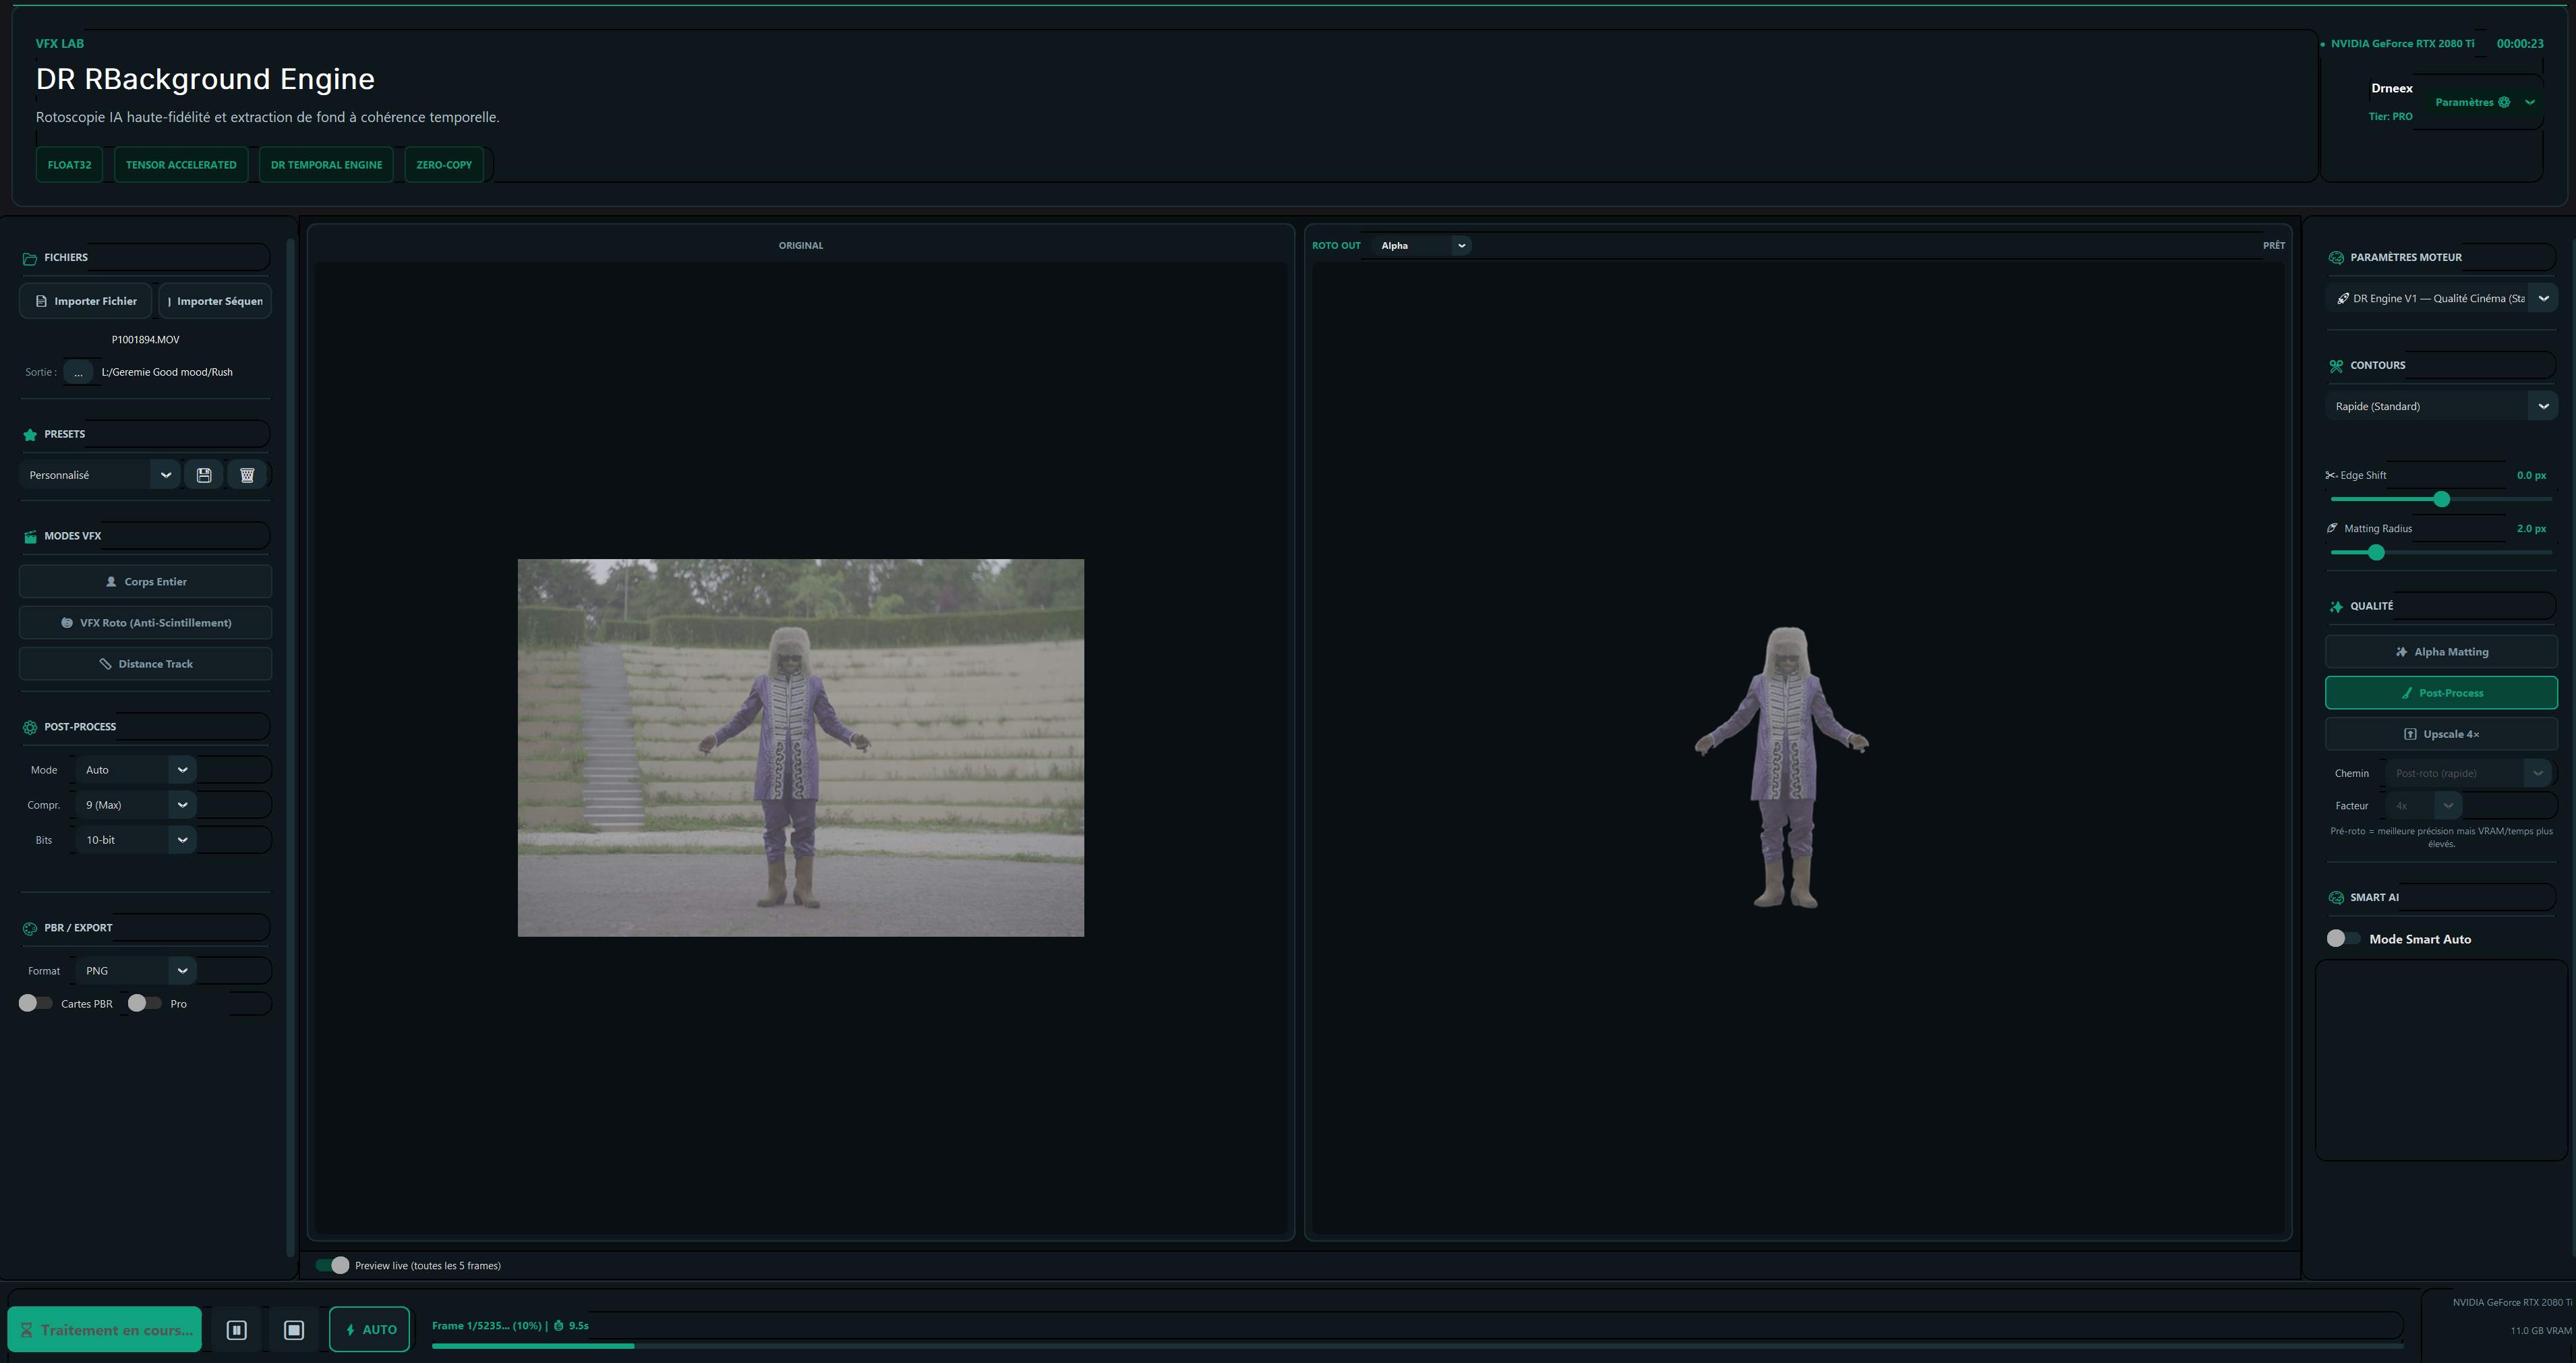Open the Mode Auto dropdown

point(136,770)
